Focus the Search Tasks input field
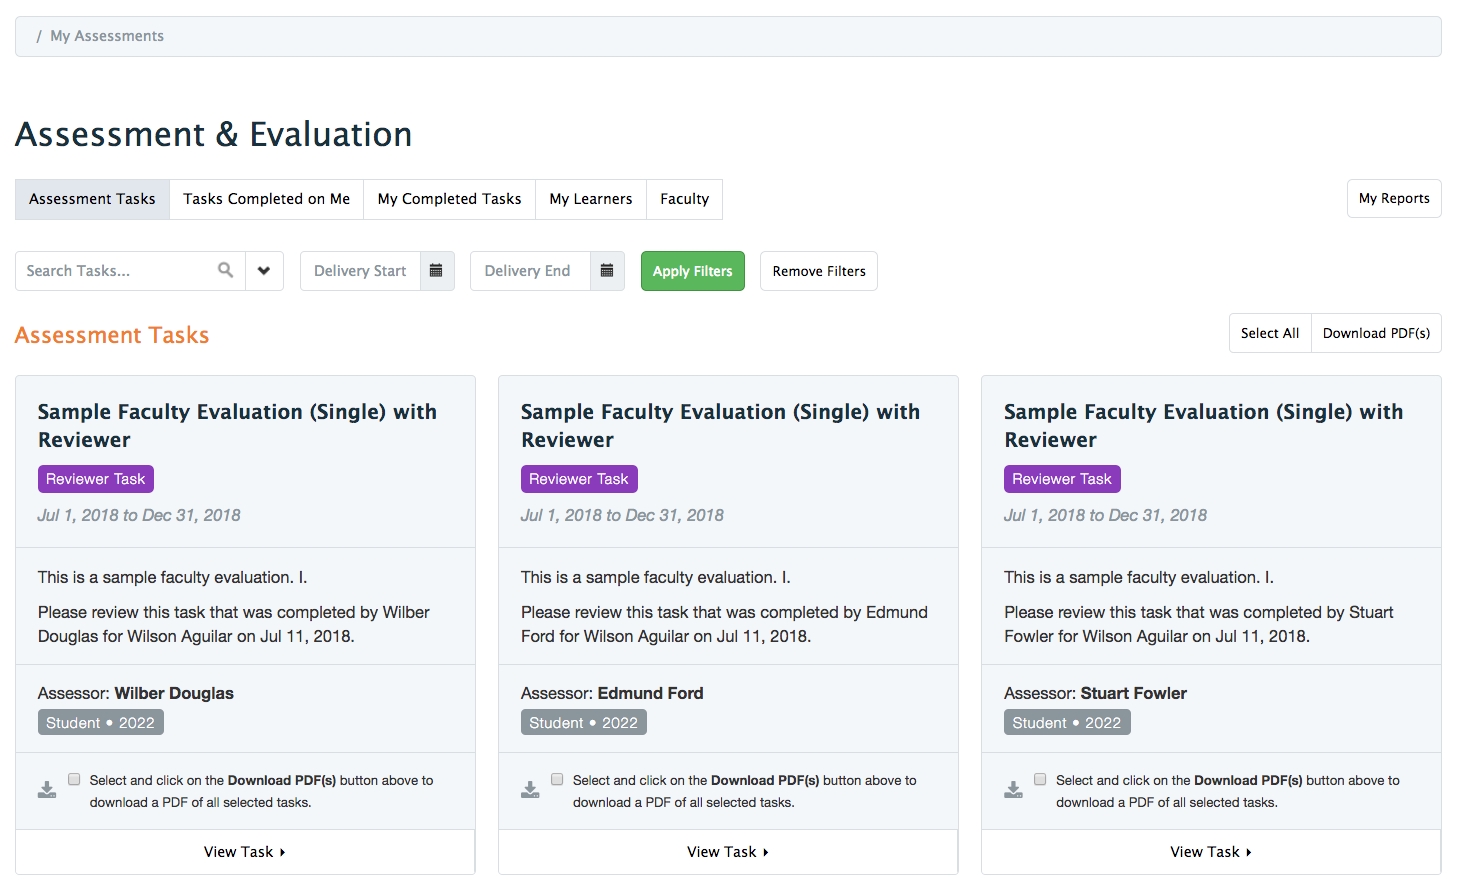 pyautogui.click(x=115, y=271)
